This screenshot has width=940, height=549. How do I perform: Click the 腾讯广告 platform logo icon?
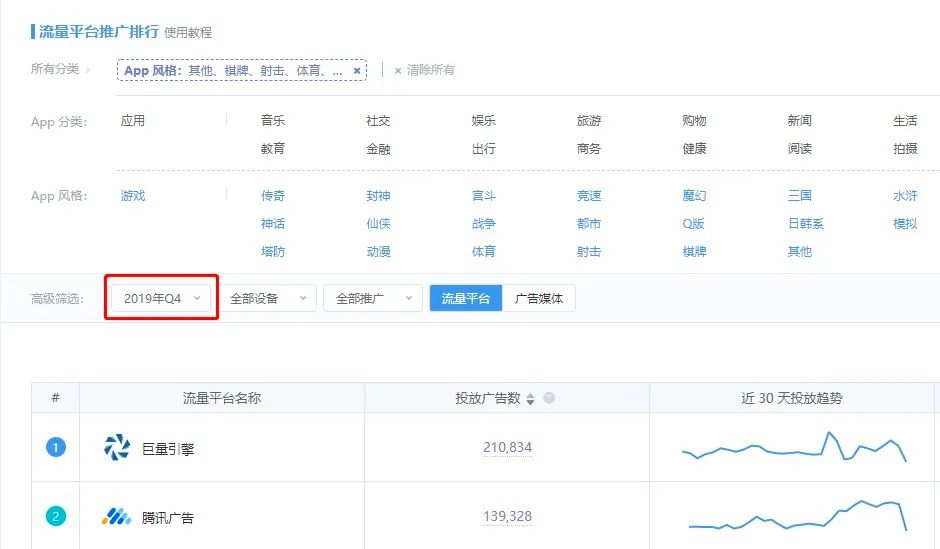pos(117,516)
